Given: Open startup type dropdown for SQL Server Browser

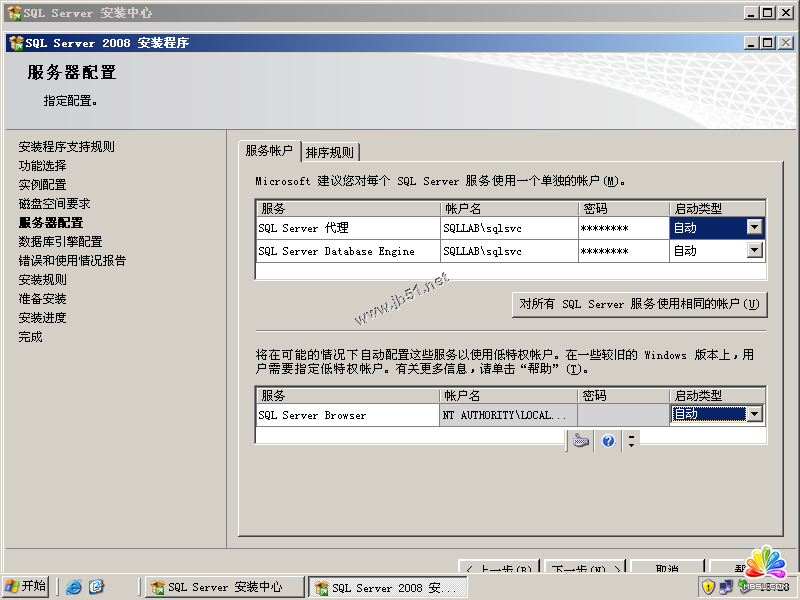Looking at the screenshot, I should pyautogui.click(x=755, y=415).
